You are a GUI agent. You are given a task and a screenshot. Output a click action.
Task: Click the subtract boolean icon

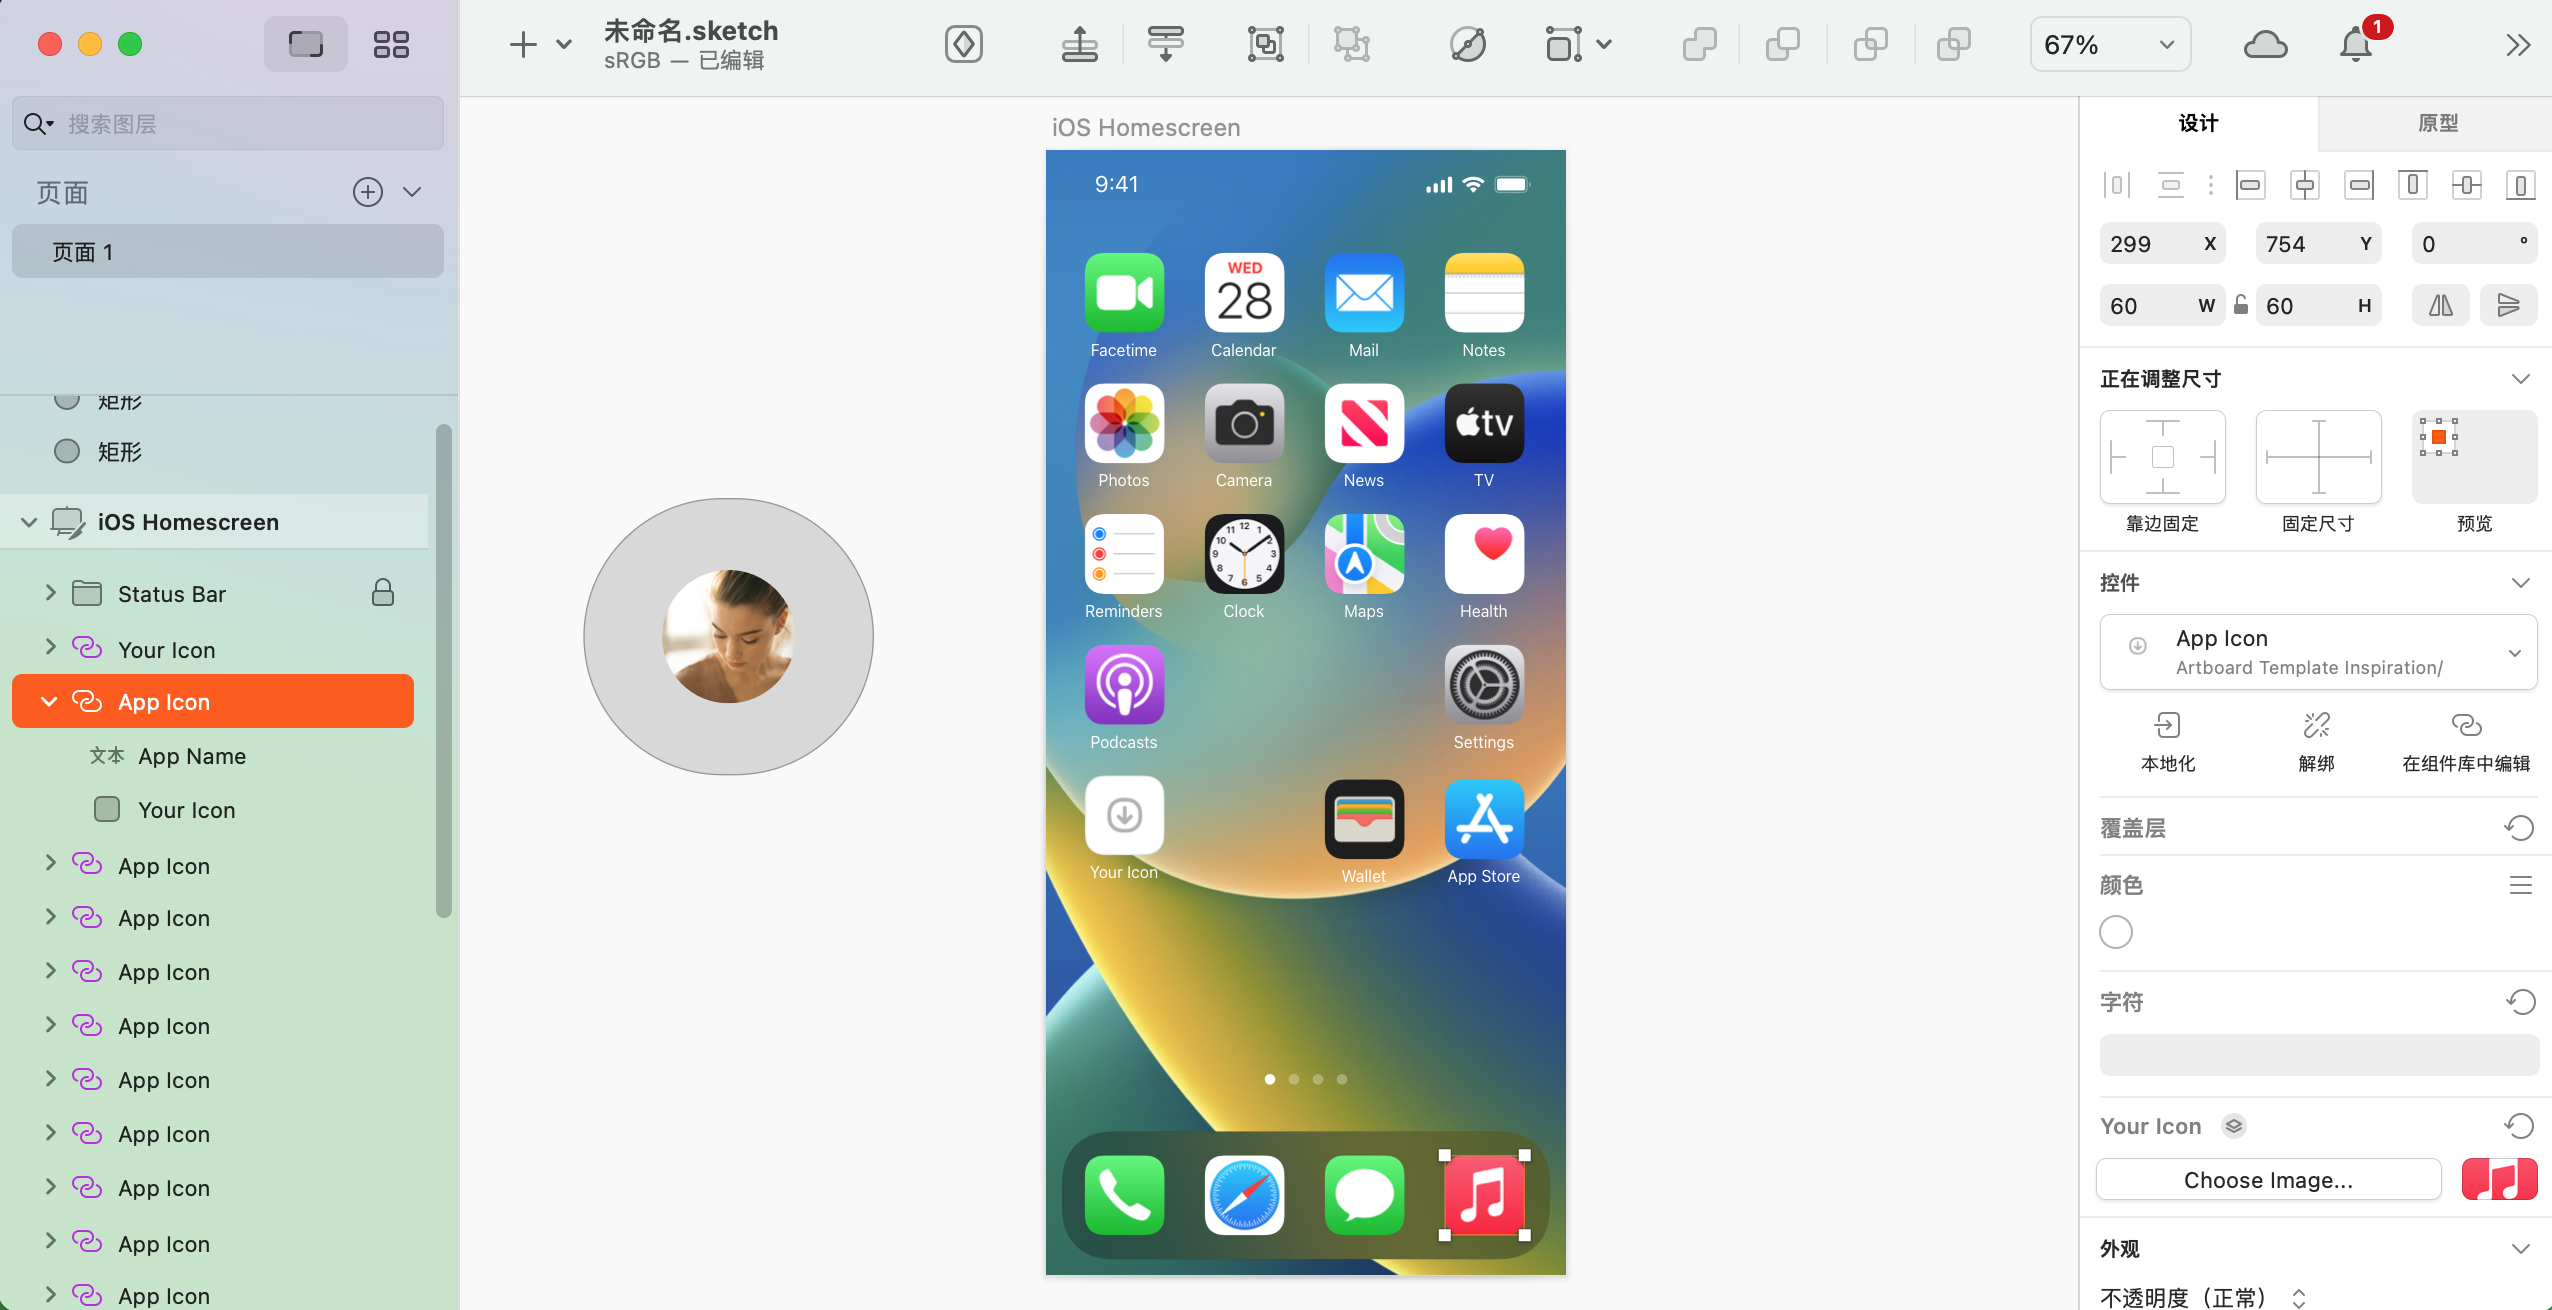[x=1783, y=44]
